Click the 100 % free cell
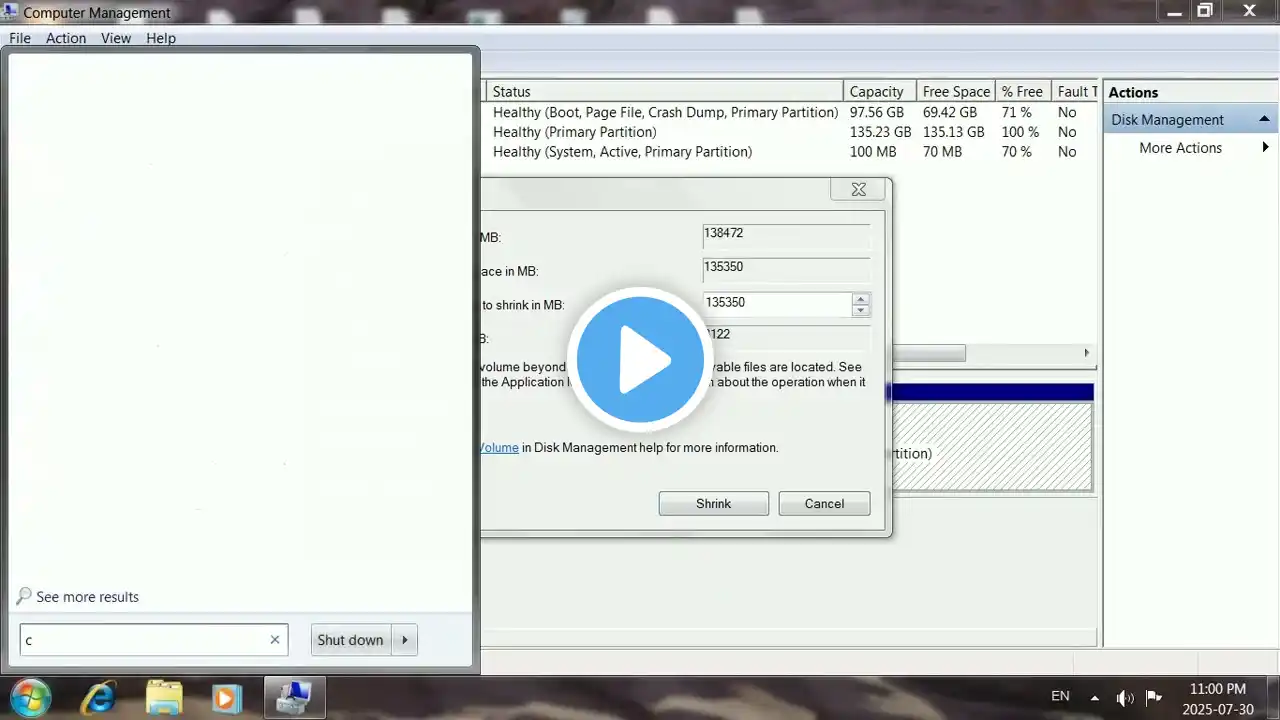Image resolution: width=1280 pixels, height=720 pixels. (x=1020, y=132)
